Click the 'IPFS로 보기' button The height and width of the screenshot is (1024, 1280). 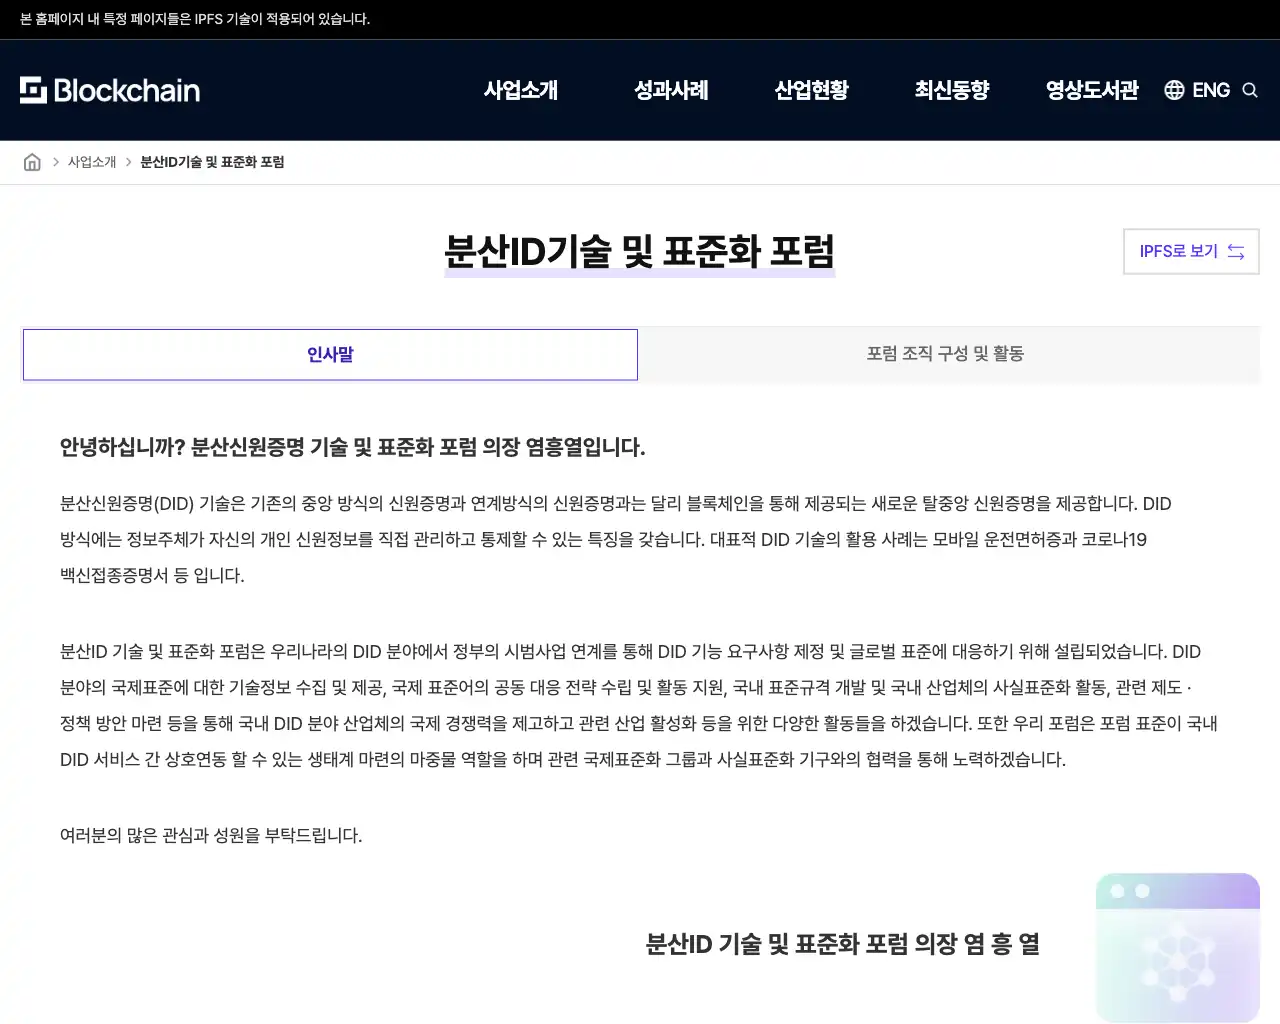[x=1190, y=251]
